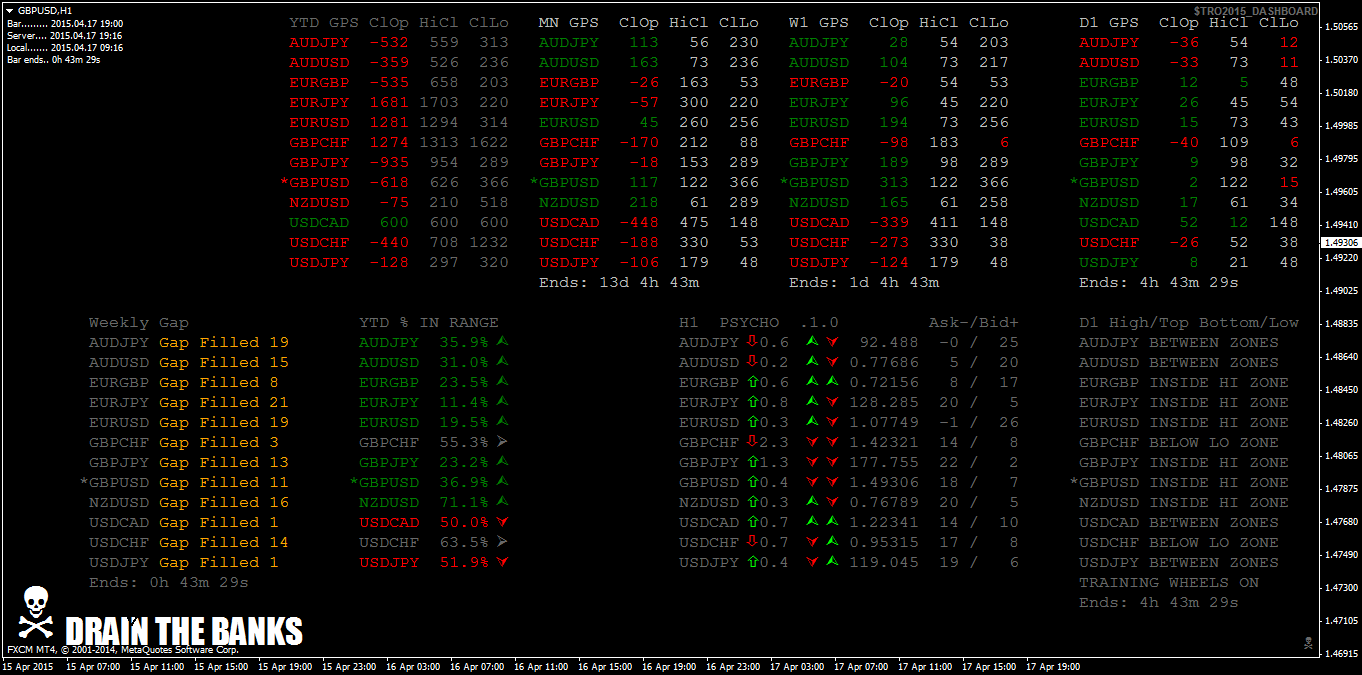The height and width of the screenshot is (675, 1362).
Task: Click the text Ends: 13d 4h 43m
Action: pos(619,282)
